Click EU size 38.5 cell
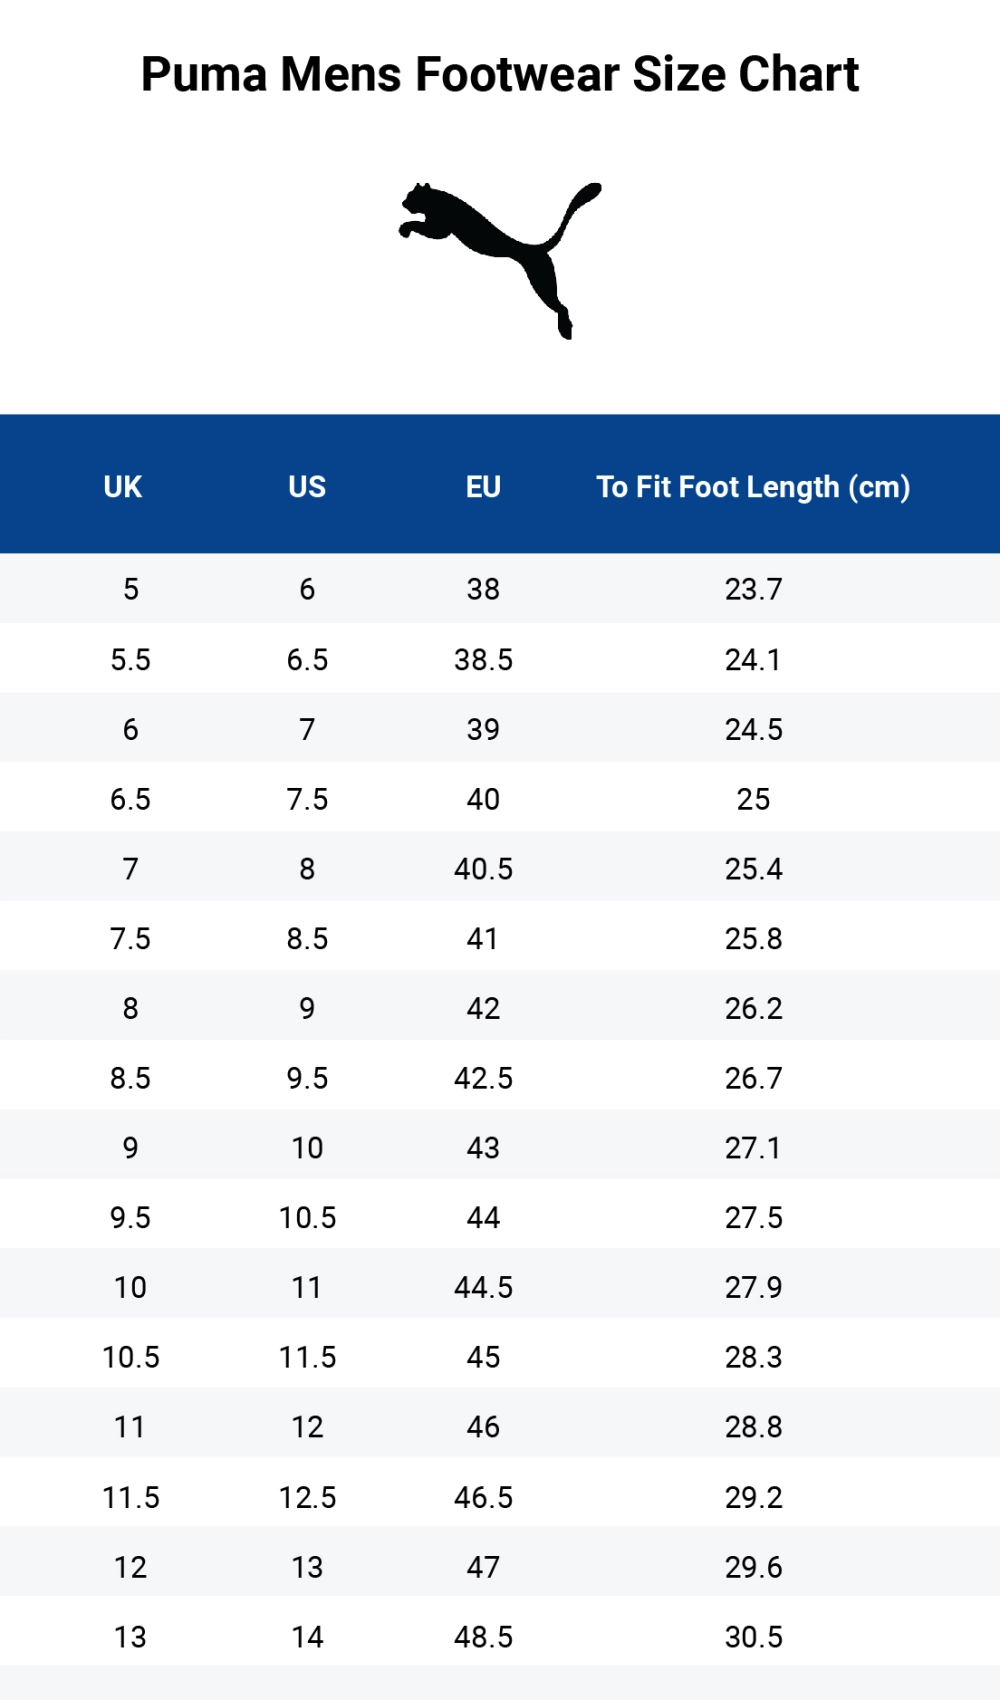 [483, 660]
